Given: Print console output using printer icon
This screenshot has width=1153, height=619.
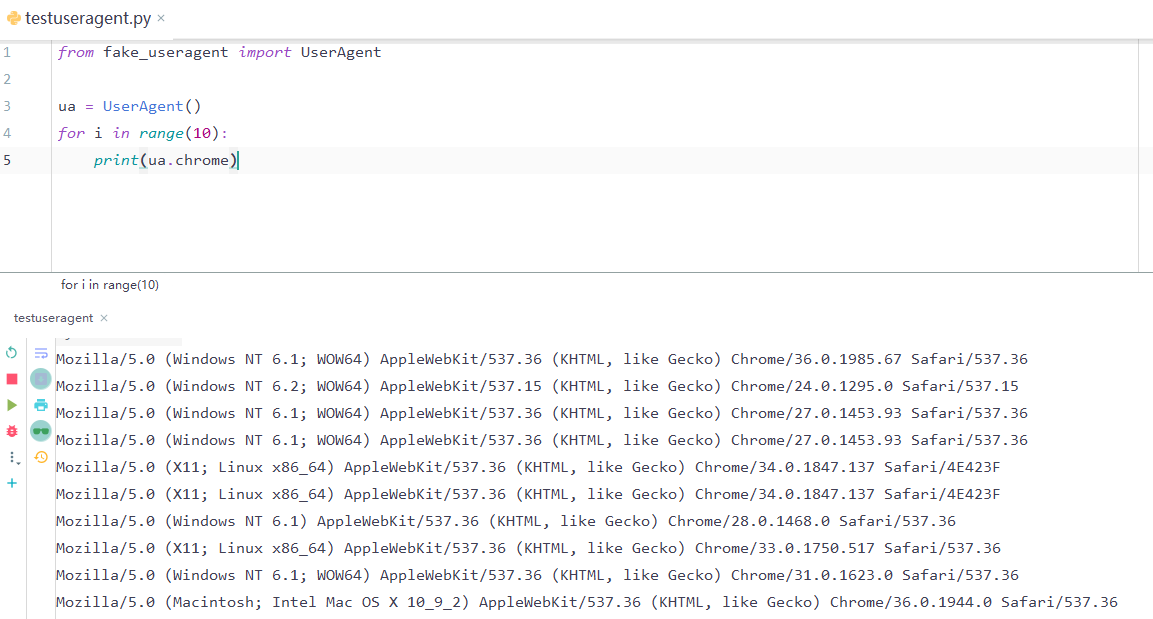Looking at the screenshot, I should [x=40, y=404].
